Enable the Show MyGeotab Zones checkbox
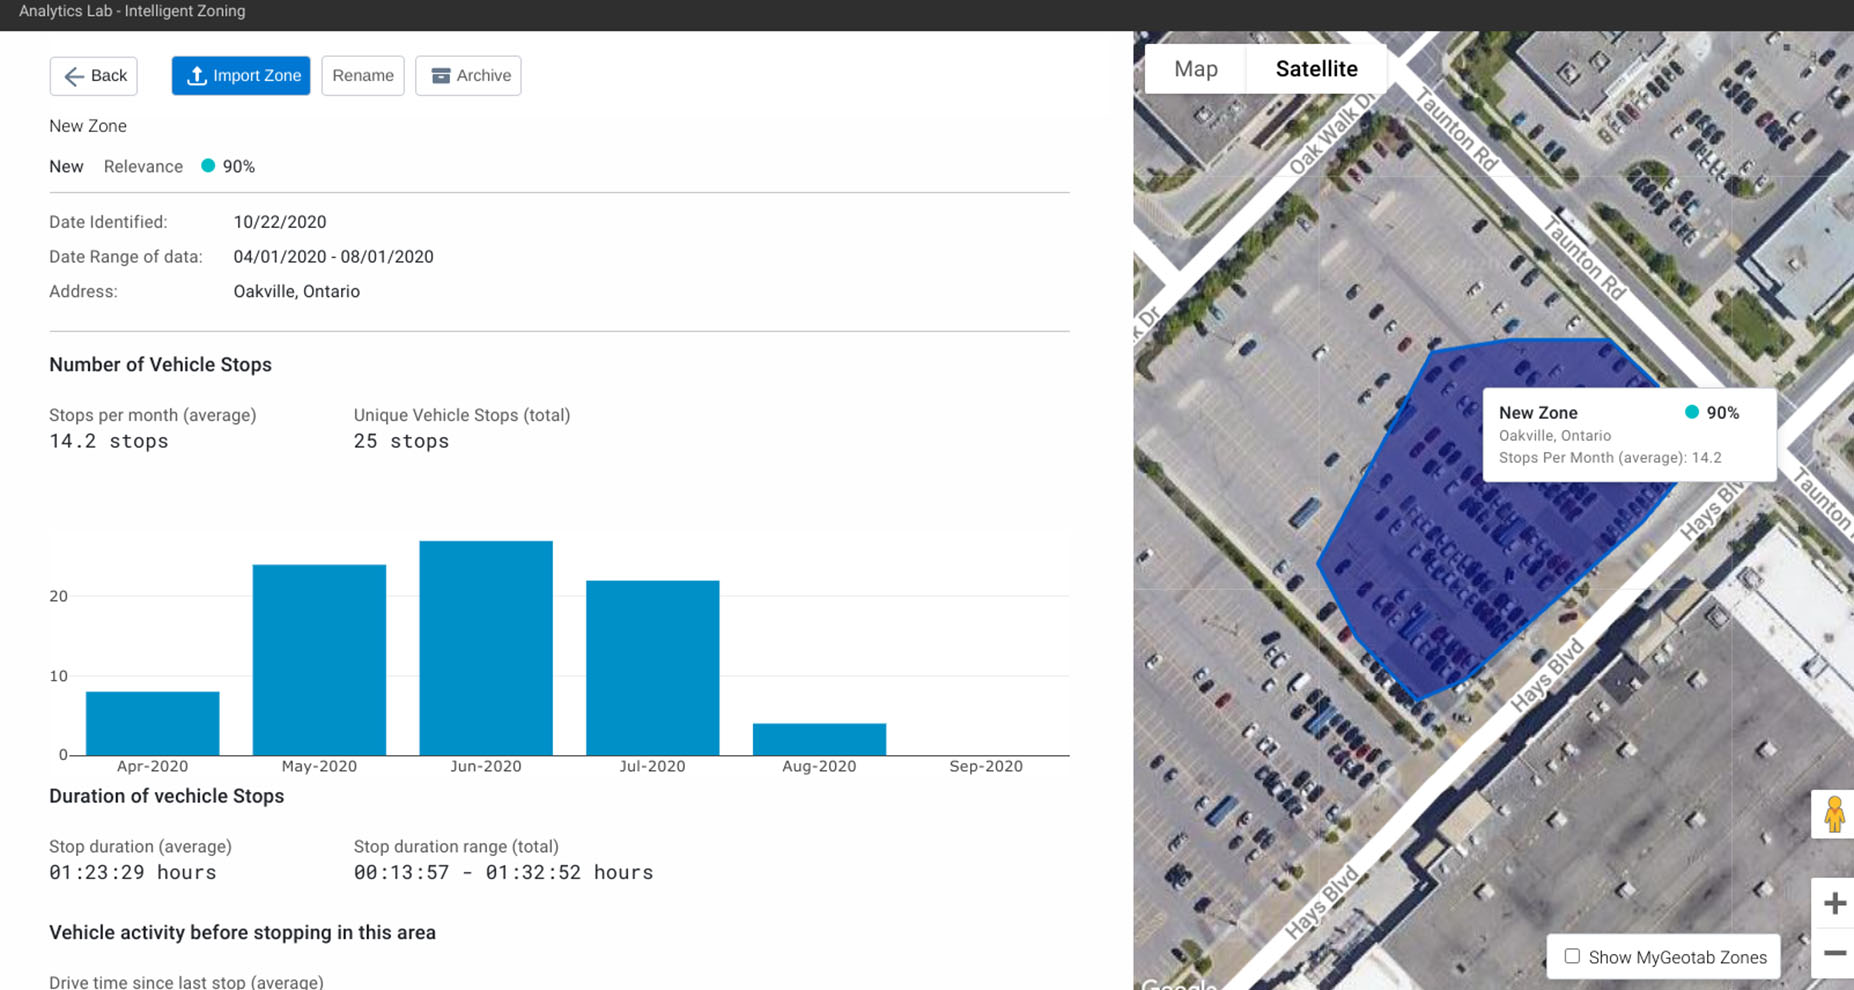This screenshot has width=1854, height=990. pos(1572,957)
